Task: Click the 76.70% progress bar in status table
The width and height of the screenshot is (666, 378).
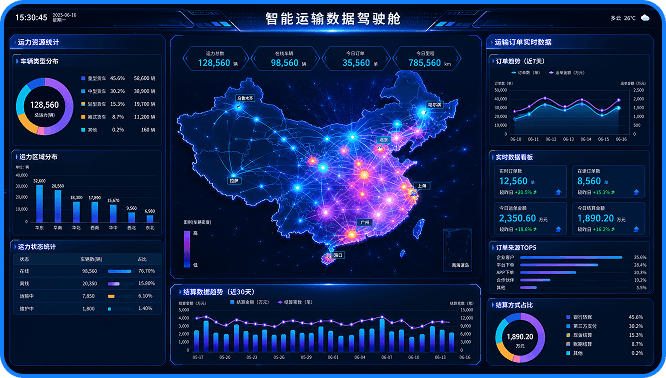Action: click(x=120, y=271)
